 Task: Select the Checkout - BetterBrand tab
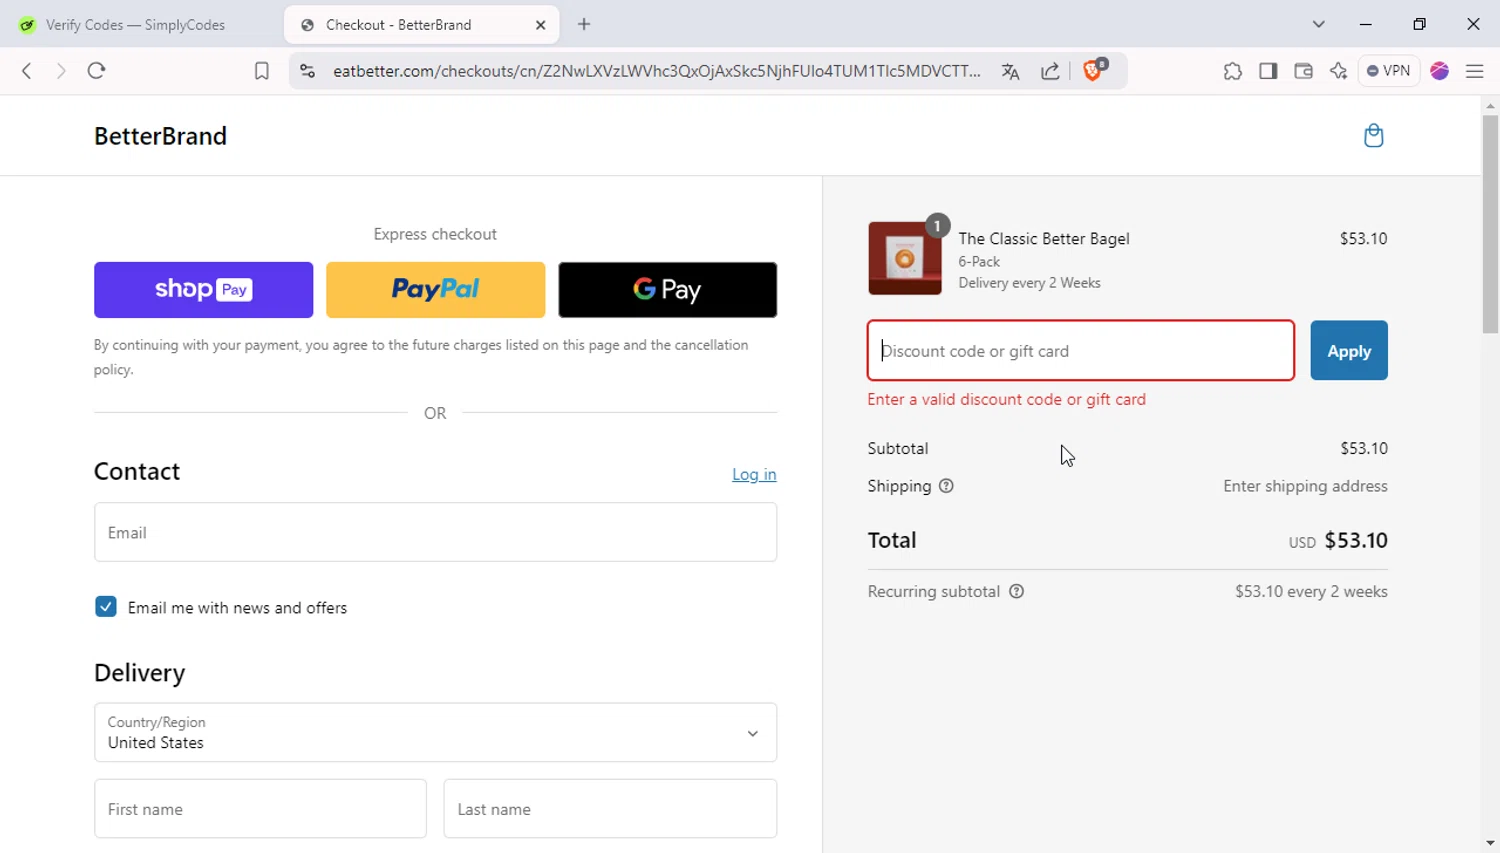pyautogui.click(x=421, y=25)
